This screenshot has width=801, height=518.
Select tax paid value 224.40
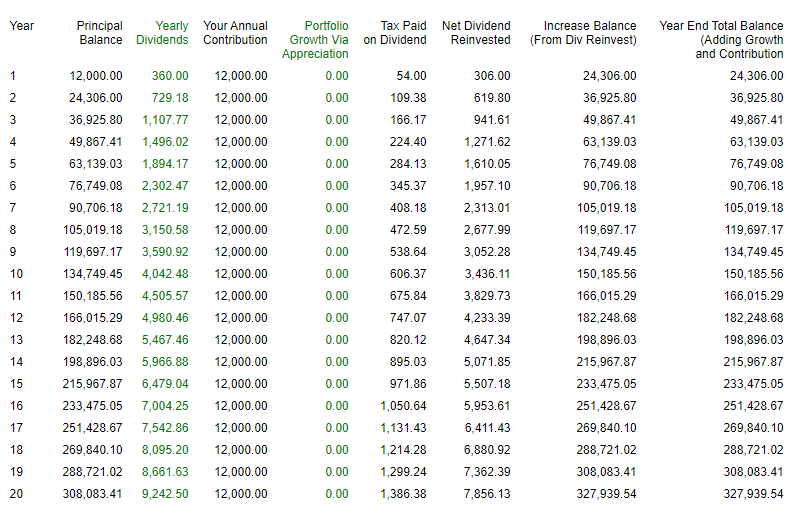[408, 142]
